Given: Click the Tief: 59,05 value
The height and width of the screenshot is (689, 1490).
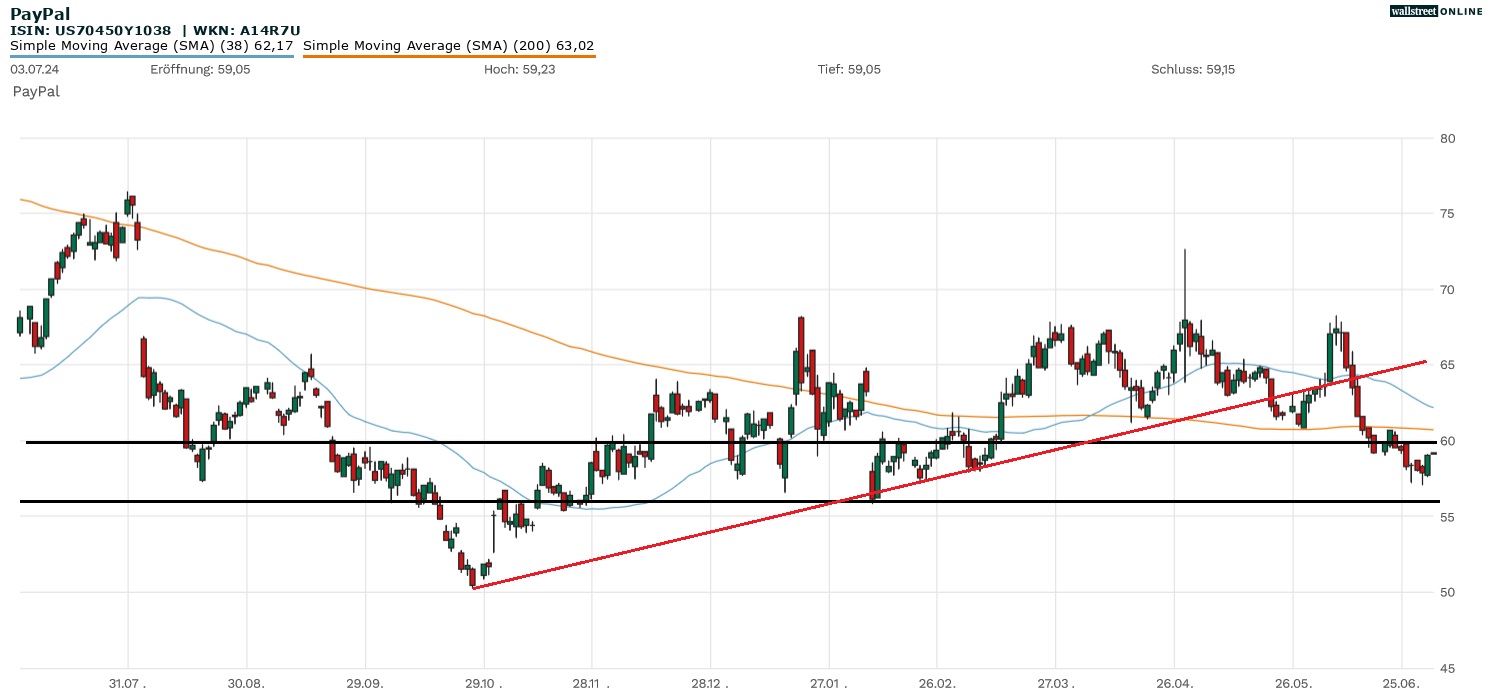Looking at the screenshot, I should click(849, 69).
